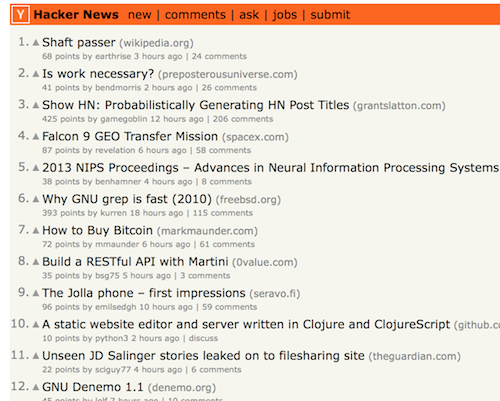Go to the "comments" section in header
The height and width of the screenshot is (401, 500).
coord(195,15)
